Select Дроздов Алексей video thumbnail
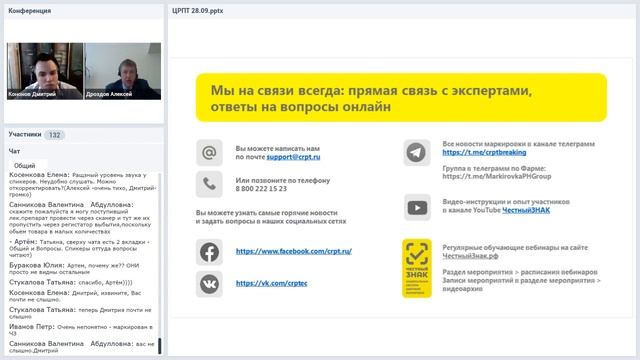This screenshot has width=640, height=360. tap(123, 71)
